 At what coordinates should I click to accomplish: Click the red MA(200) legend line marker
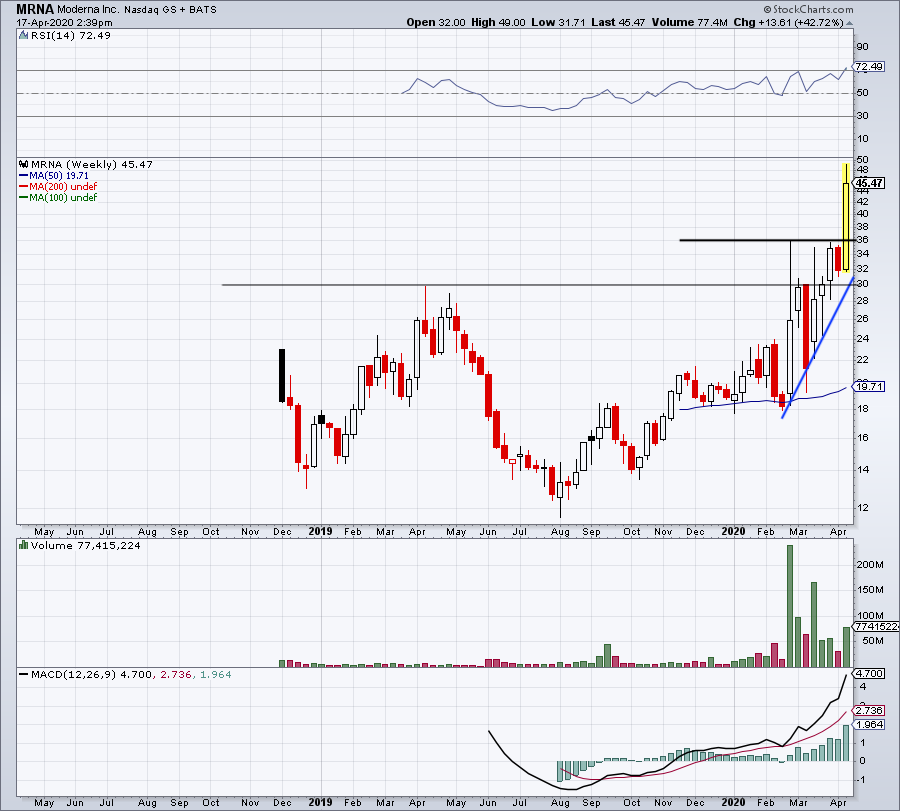24,187
